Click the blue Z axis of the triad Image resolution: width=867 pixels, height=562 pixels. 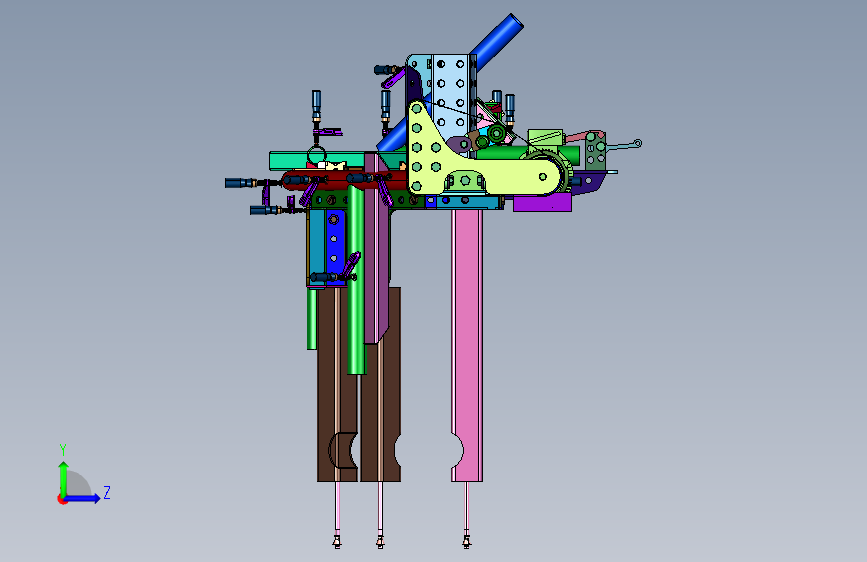pos(83,498)
